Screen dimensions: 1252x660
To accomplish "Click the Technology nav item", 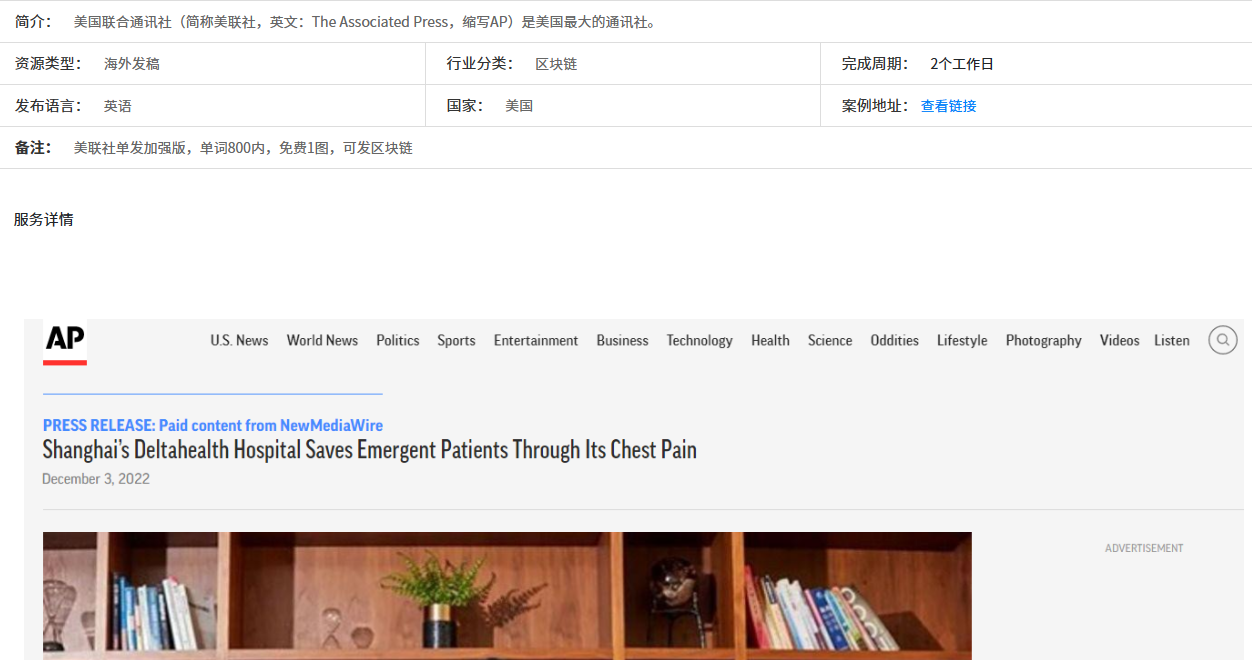I will 699,340.
